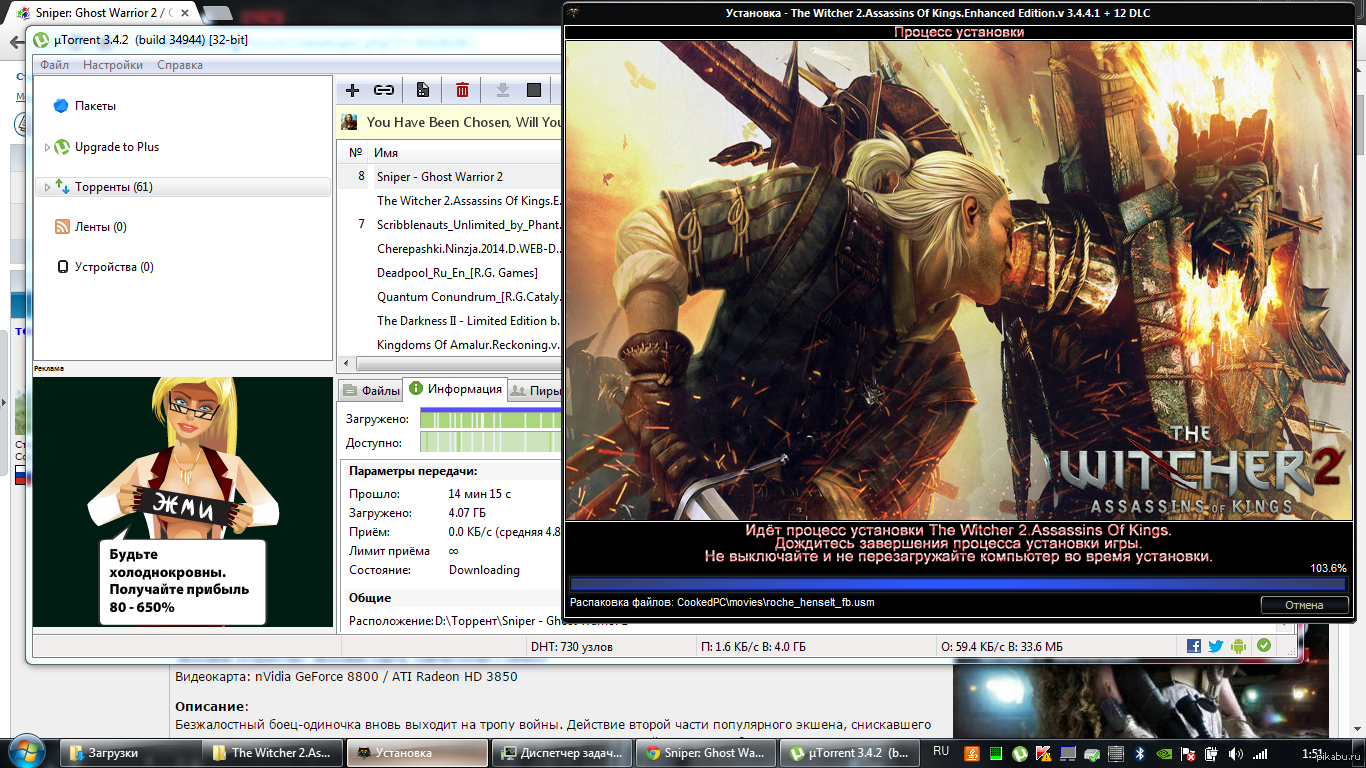Expand Upgrade to Plus tree node
The width and height of the screenshot is (1366, 768).
47,147
